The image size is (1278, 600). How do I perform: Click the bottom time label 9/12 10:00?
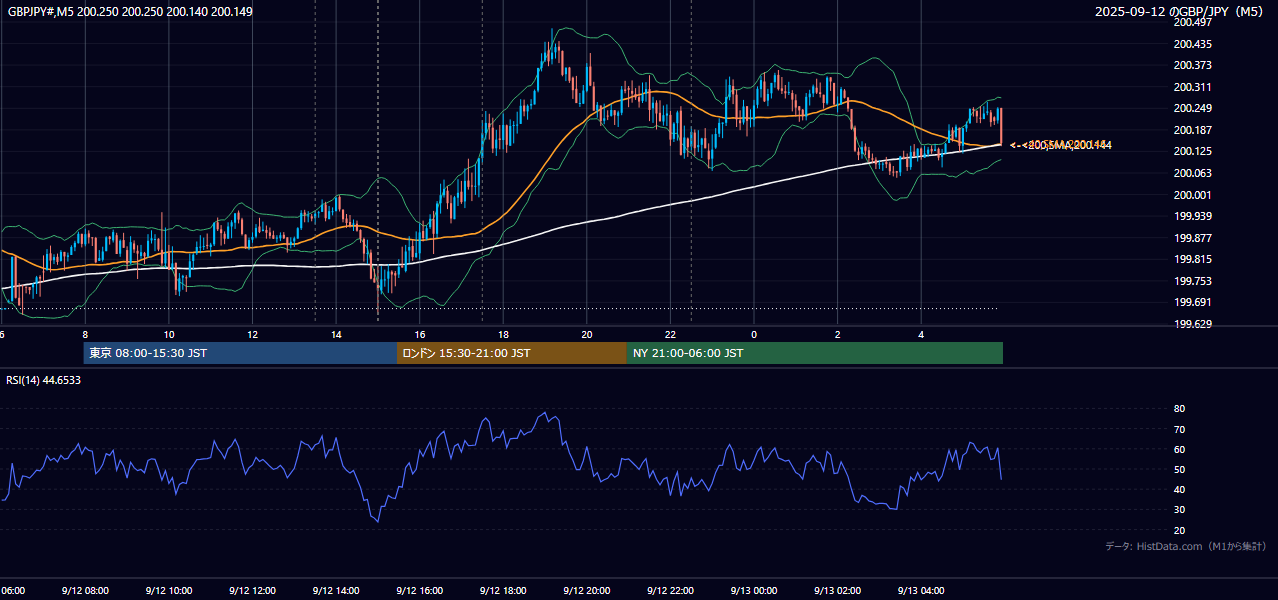(168, 591)
